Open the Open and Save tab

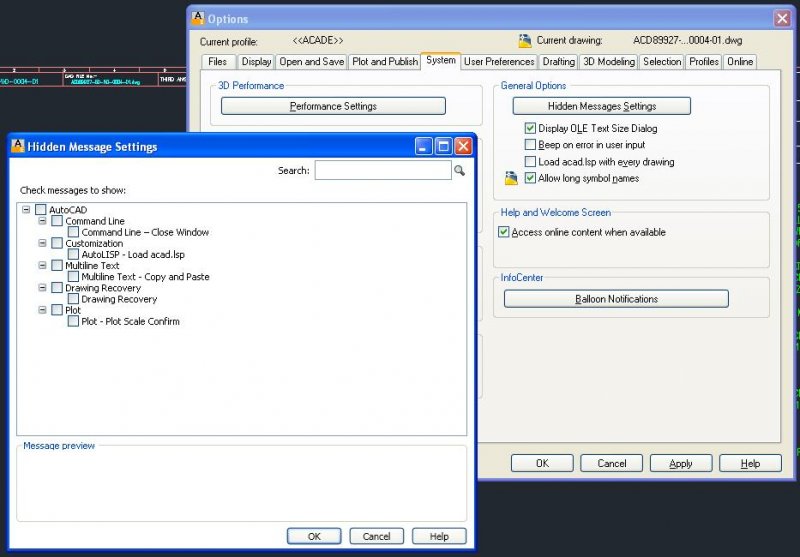[x=312, y=62]
